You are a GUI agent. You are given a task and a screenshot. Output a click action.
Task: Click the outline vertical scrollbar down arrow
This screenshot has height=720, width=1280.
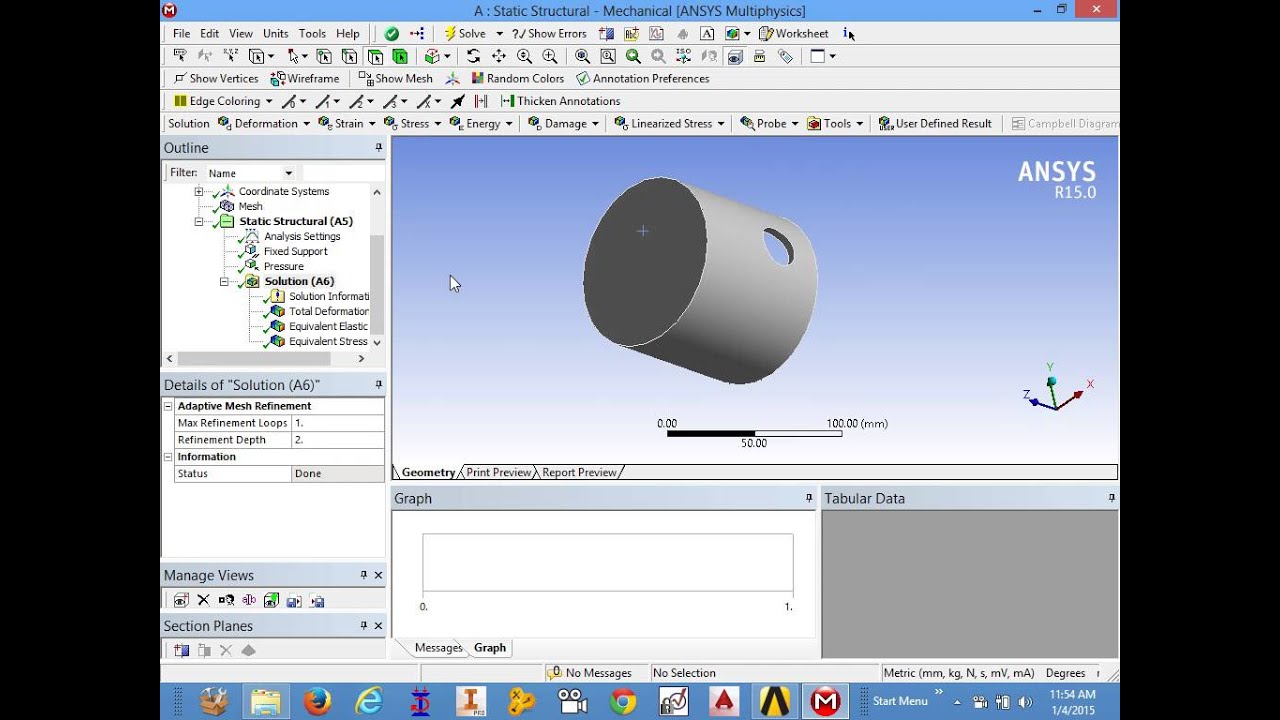377,342
